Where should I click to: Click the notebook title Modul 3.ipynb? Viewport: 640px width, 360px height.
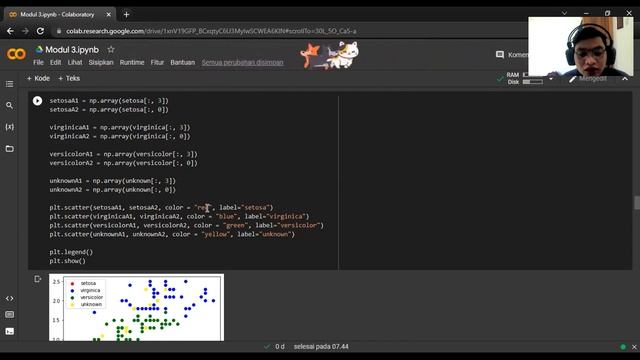[x=72, y=50]
